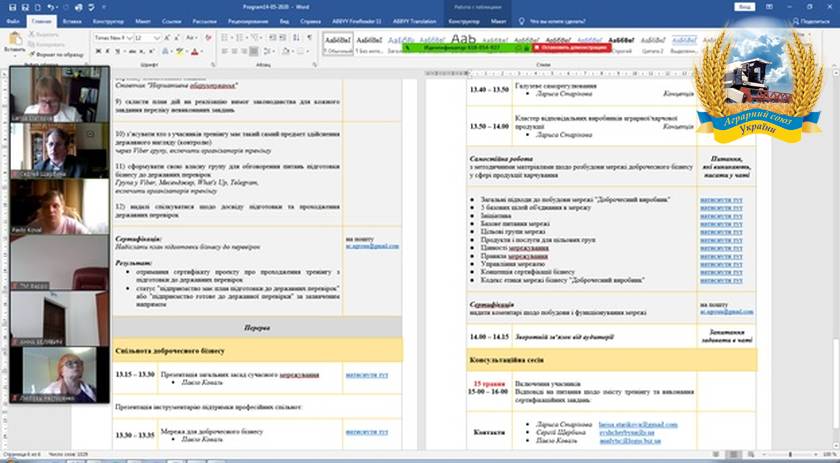Click the Вход sign-in button

tap(745, 7)
